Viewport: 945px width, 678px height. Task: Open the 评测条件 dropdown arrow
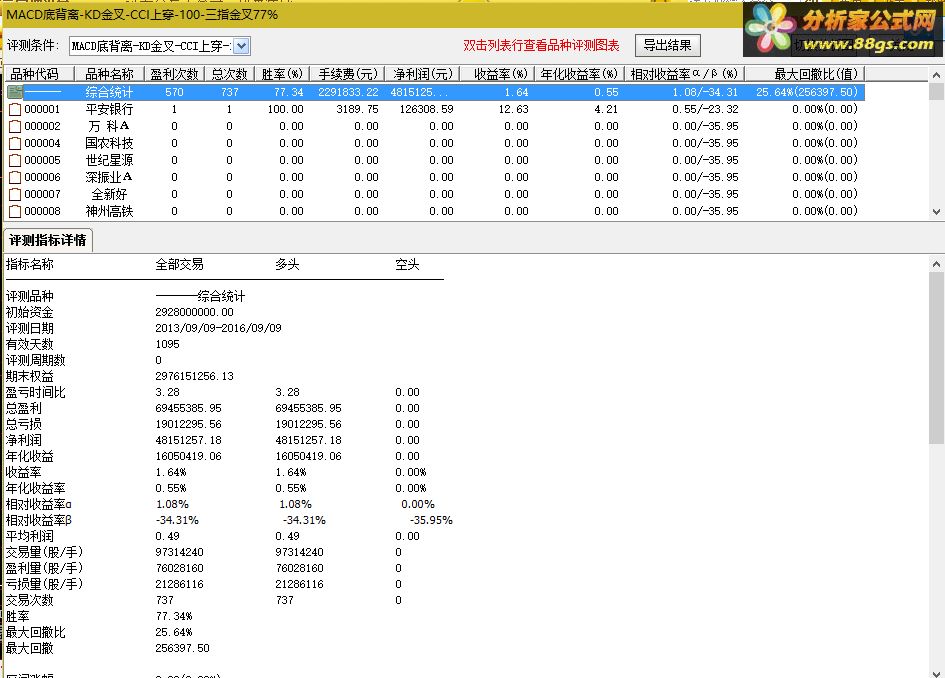pyautogui.click(x=241, y=46)
